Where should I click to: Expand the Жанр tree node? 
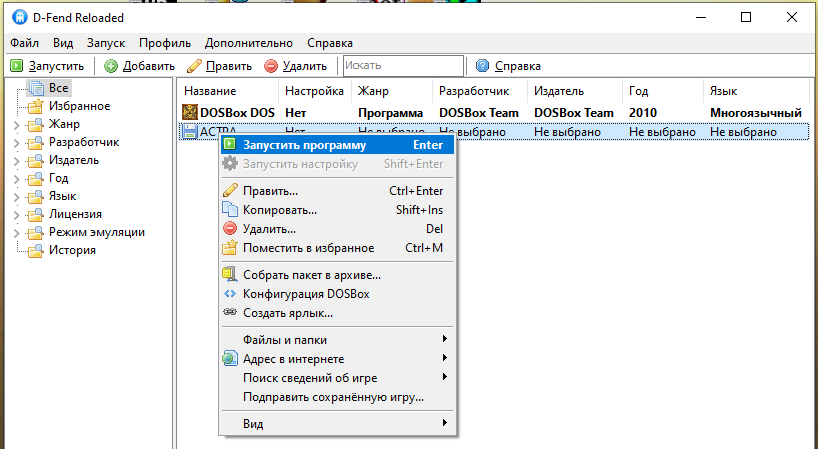[x=16, y=124]
